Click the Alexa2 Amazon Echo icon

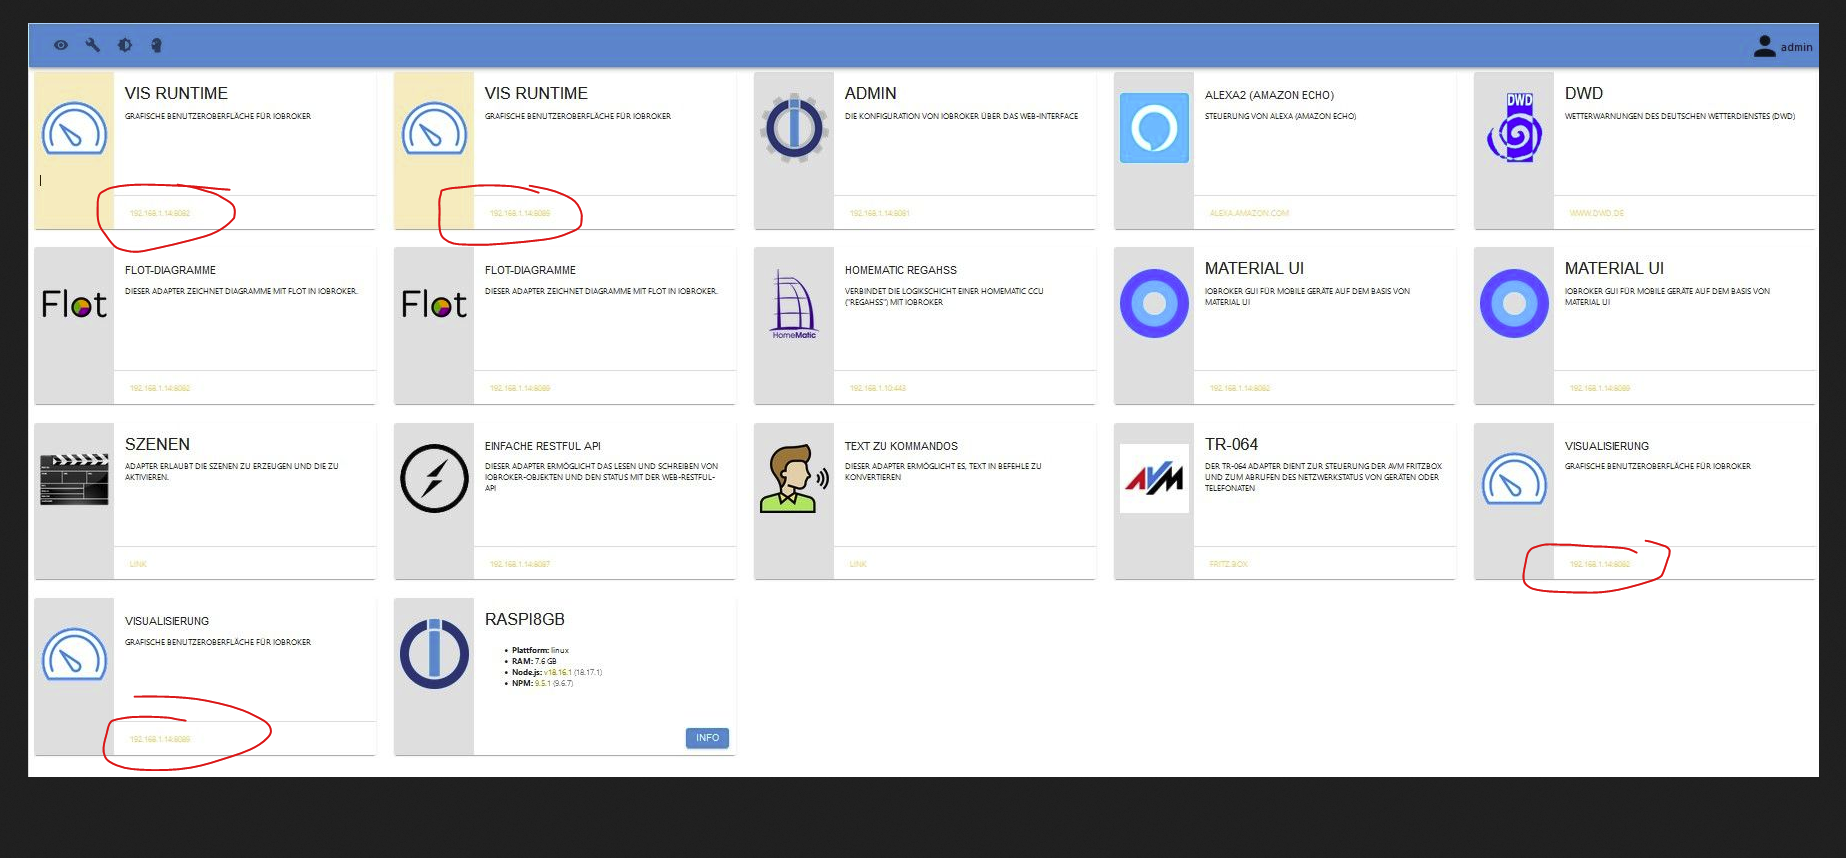click(x=1154, y=128)
